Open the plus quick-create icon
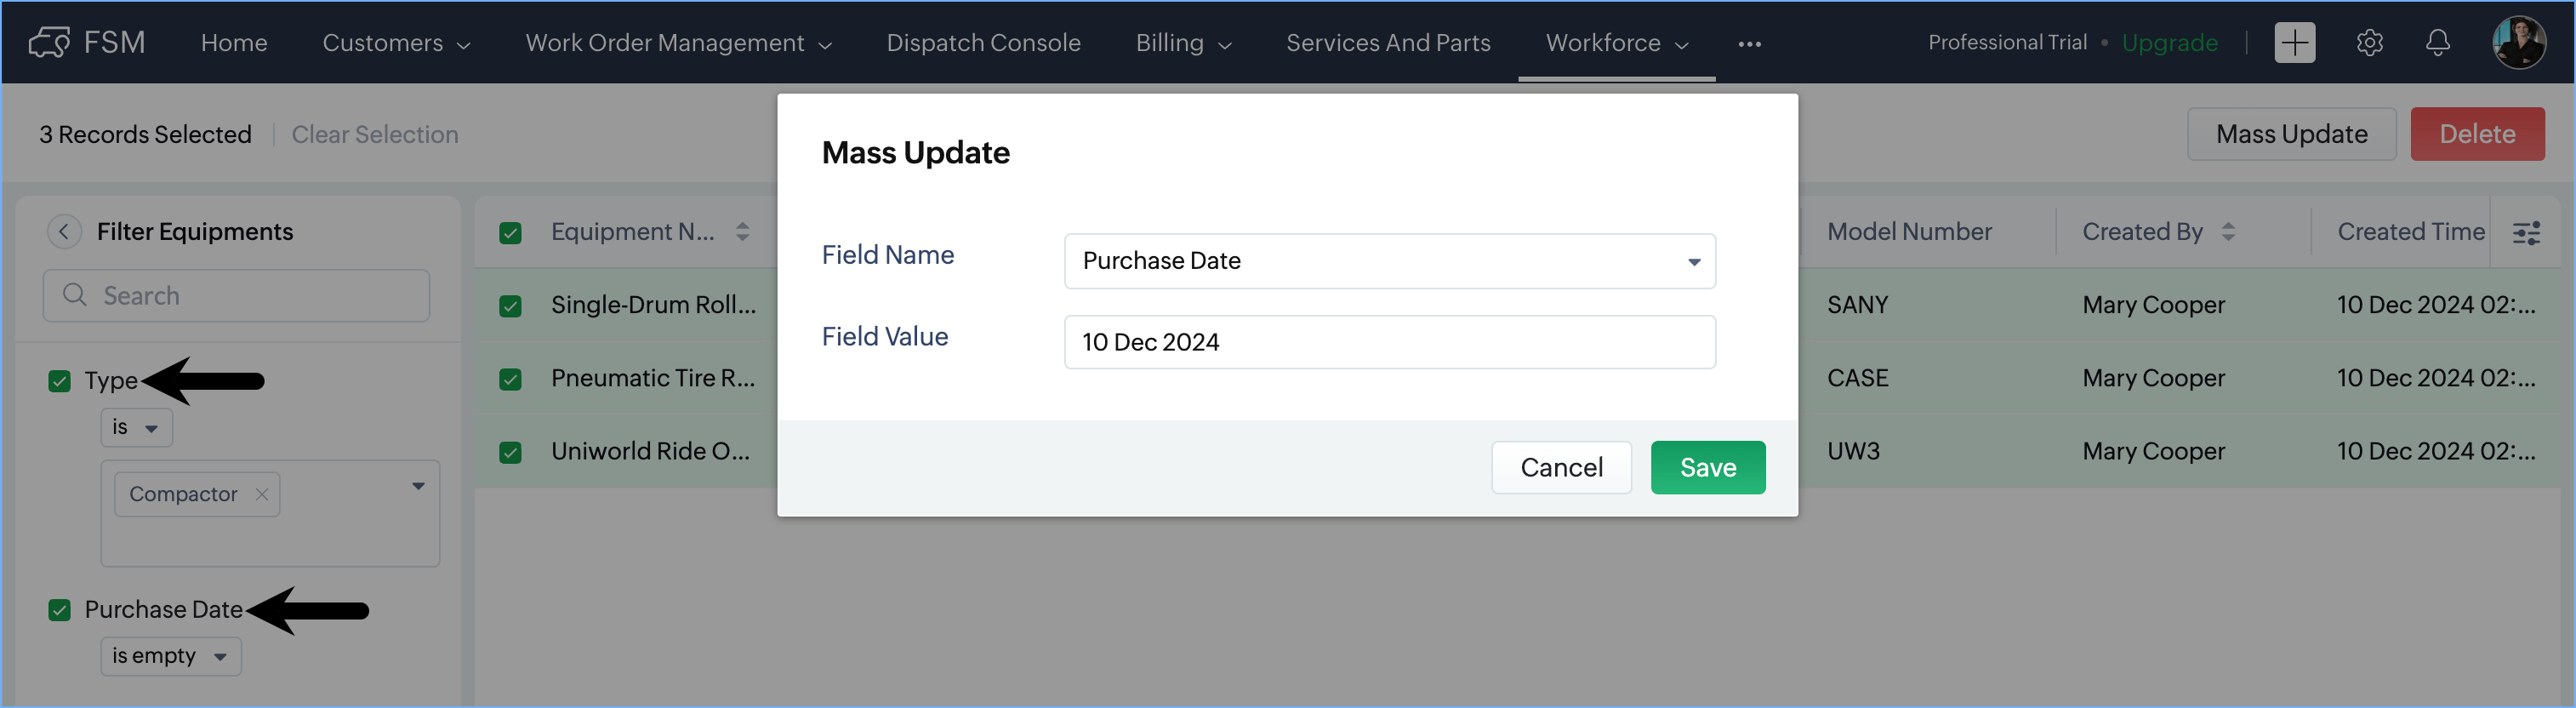Viewport: 2576px width, 708px height. click(x=2294, y=43)
